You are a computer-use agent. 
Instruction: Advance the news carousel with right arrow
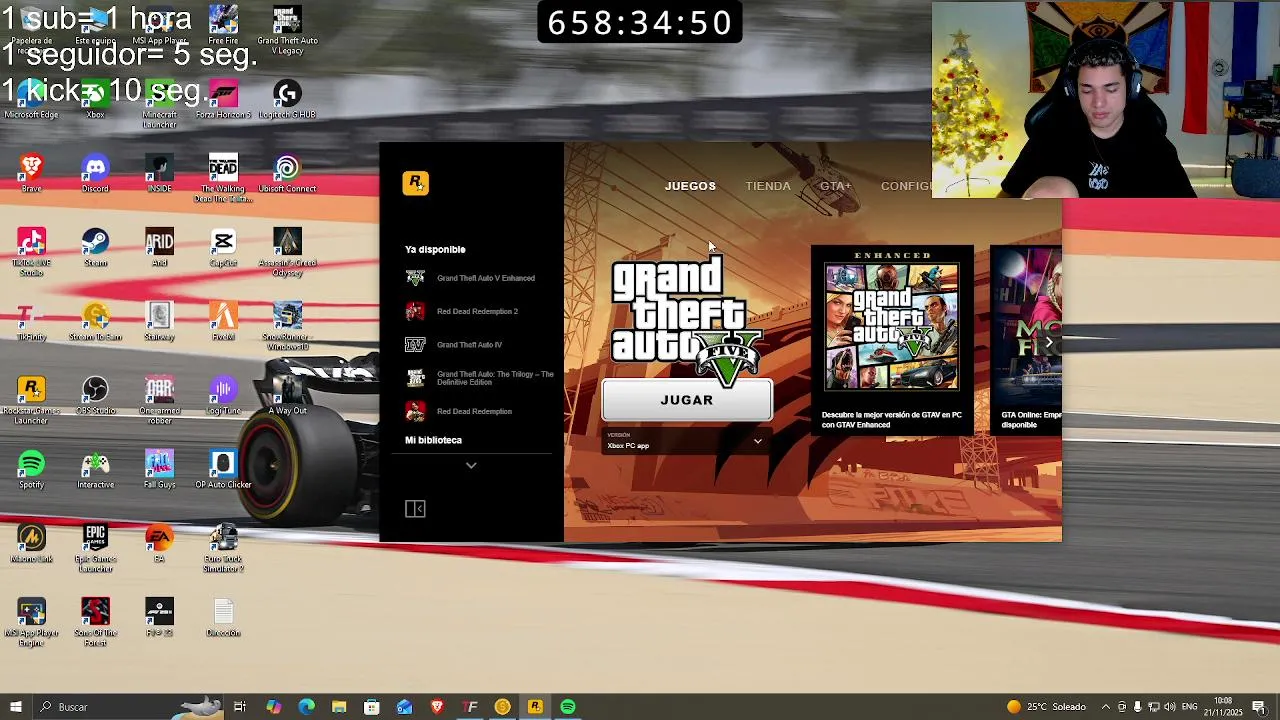[x=1049, y=343]
